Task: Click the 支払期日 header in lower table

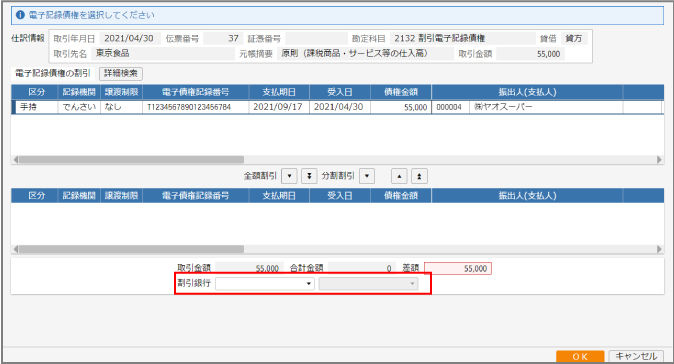Action: (x=279, y=196)
